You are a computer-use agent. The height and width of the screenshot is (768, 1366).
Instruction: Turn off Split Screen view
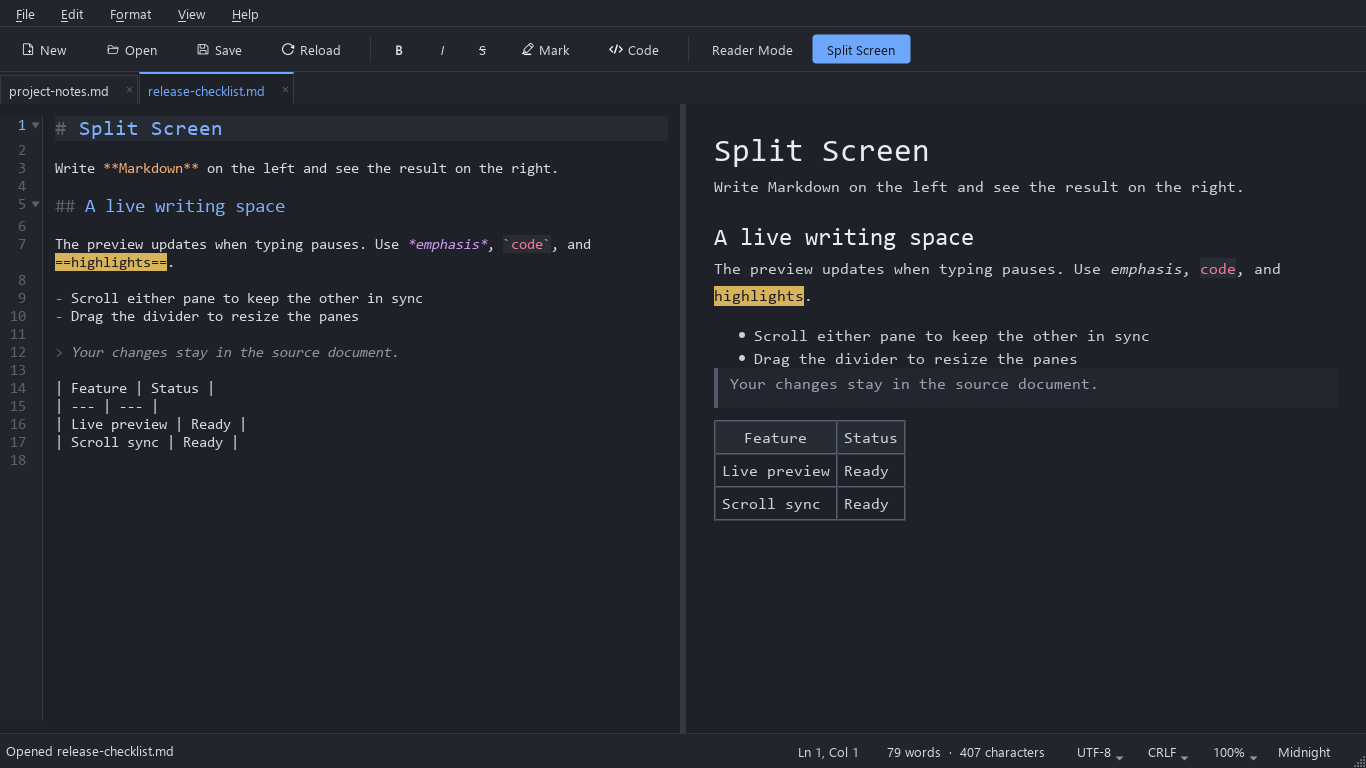861,50
